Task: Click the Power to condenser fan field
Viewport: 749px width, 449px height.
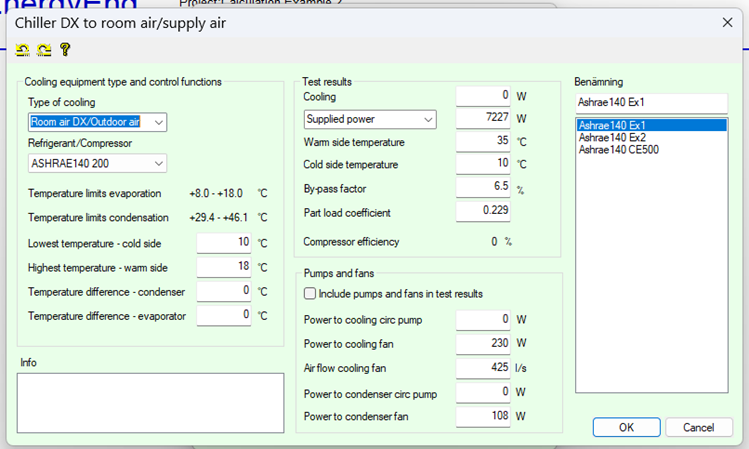Action: point(483,416)
